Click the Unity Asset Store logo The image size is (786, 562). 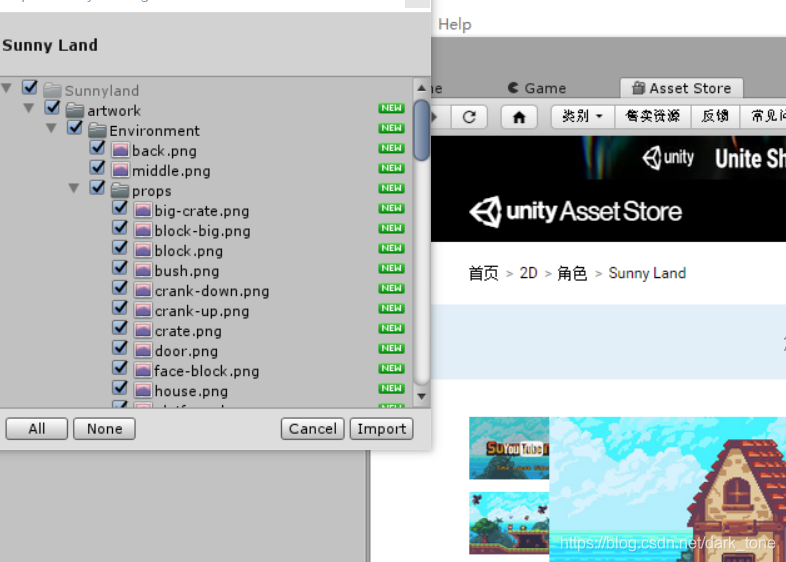pyautogui.click(x=575, y=212)
